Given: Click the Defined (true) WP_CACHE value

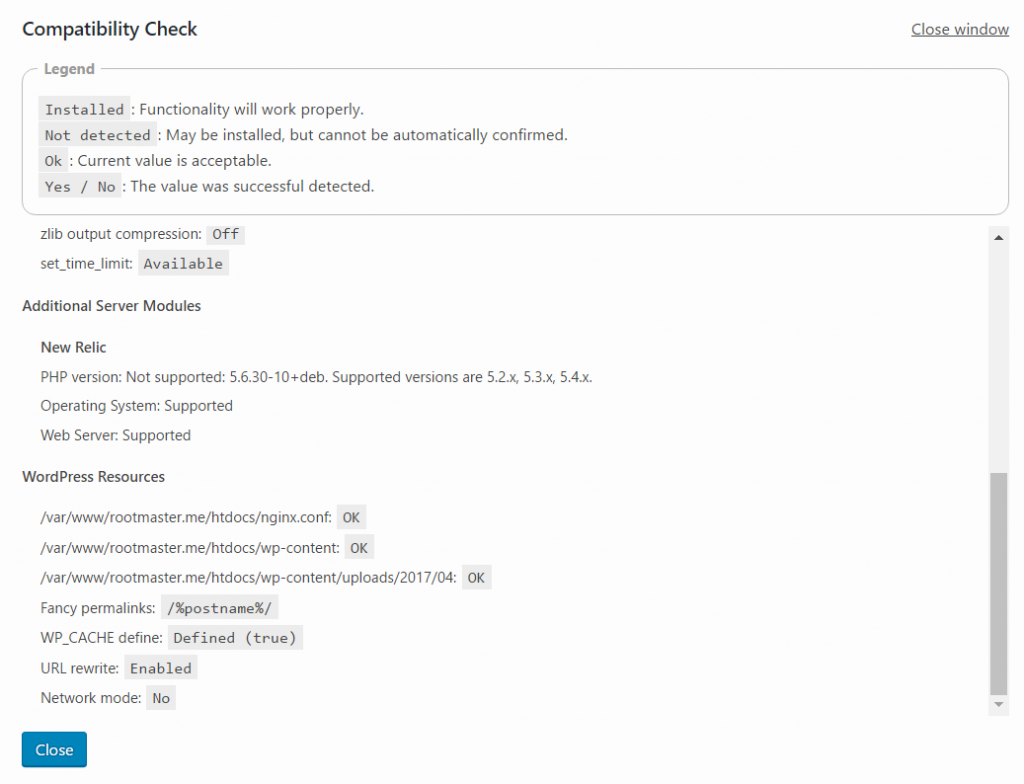Looking at the screenshot, I should [235, 638].
